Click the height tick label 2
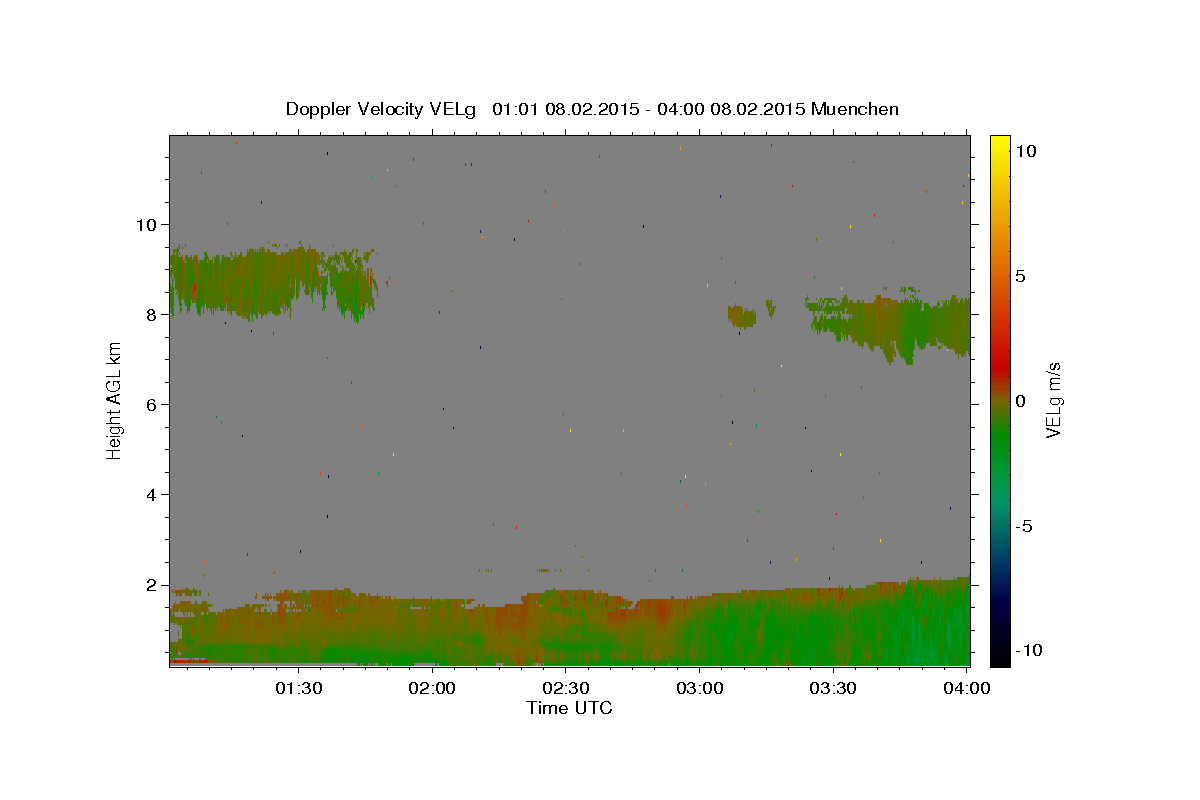The width and height of the screenshot is (1200, 800). point(152,584)
